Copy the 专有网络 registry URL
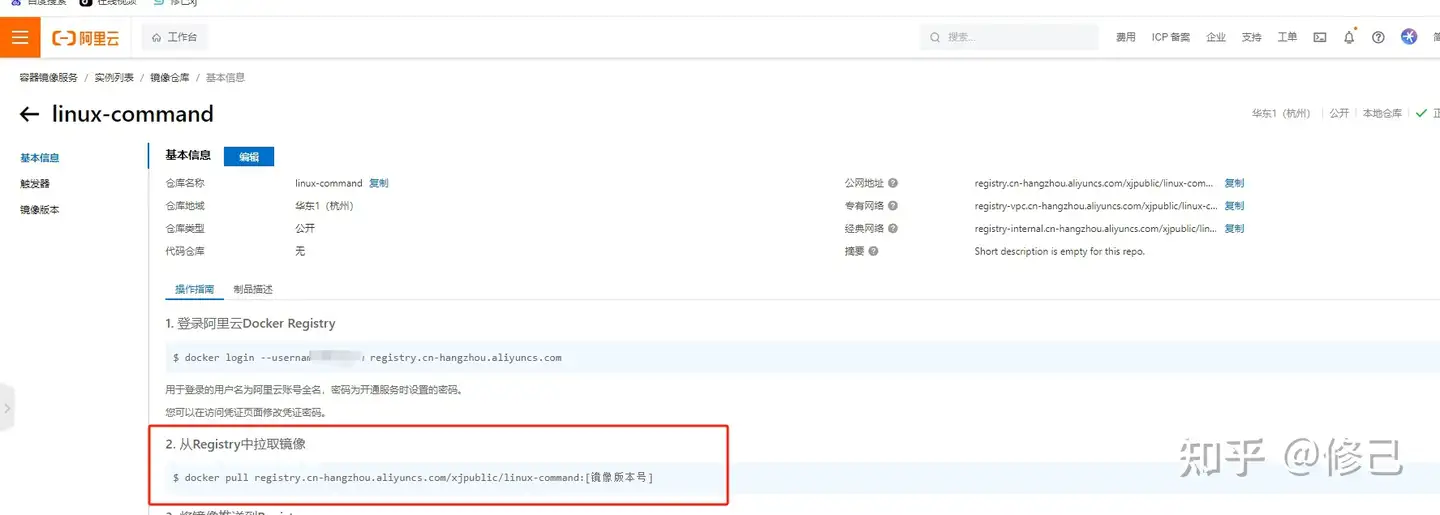1440x515 pixels. click(1235, 206)
